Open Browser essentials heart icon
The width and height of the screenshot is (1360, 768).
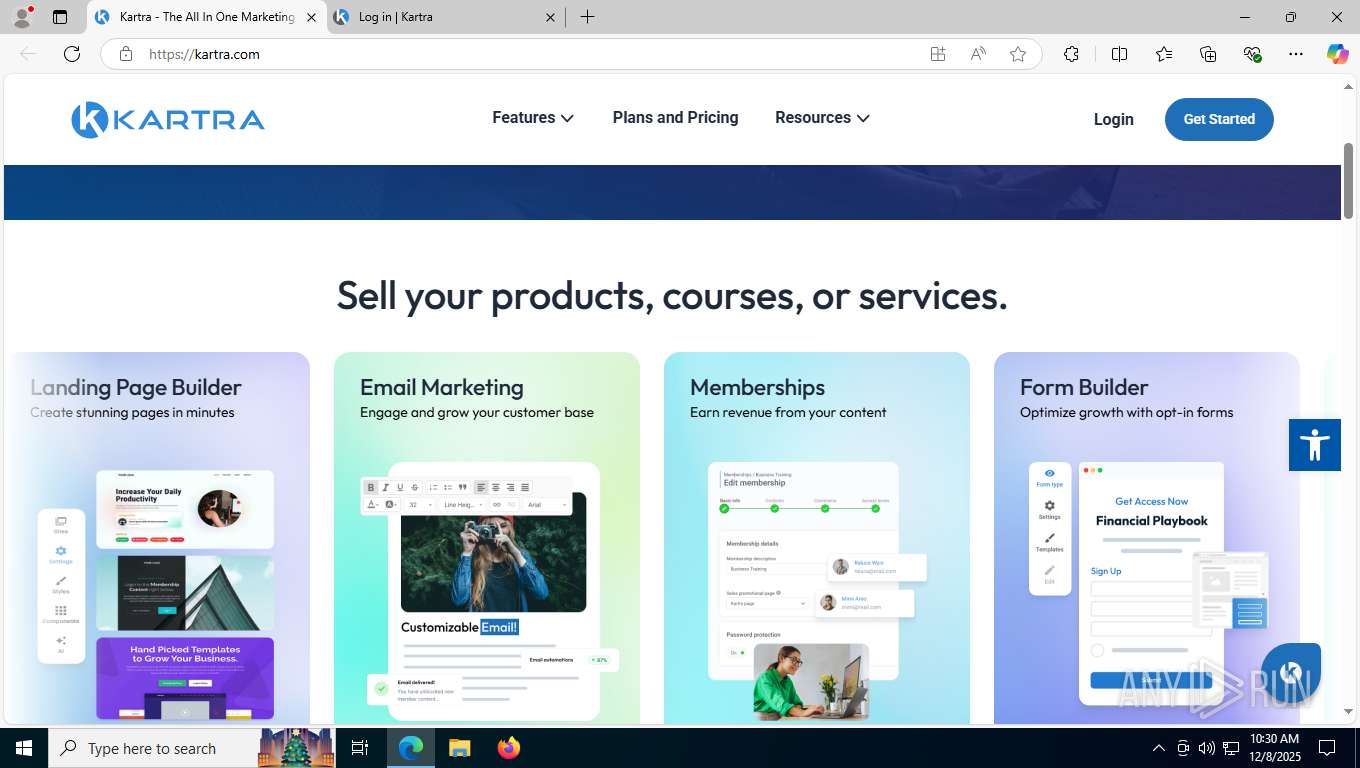1252,54
